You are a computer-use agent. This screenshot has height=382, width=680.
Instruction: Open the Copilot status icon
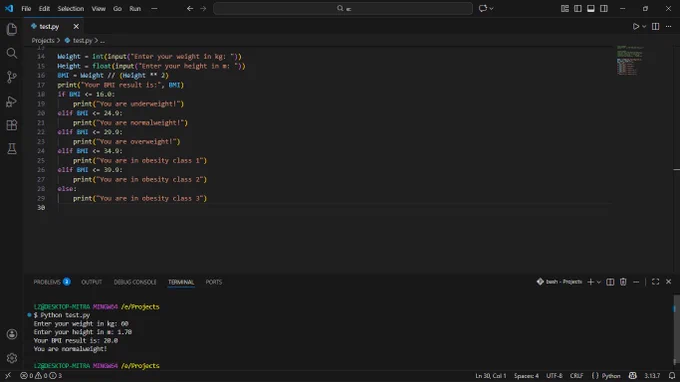pyautogui.click(x=633, y=375)
